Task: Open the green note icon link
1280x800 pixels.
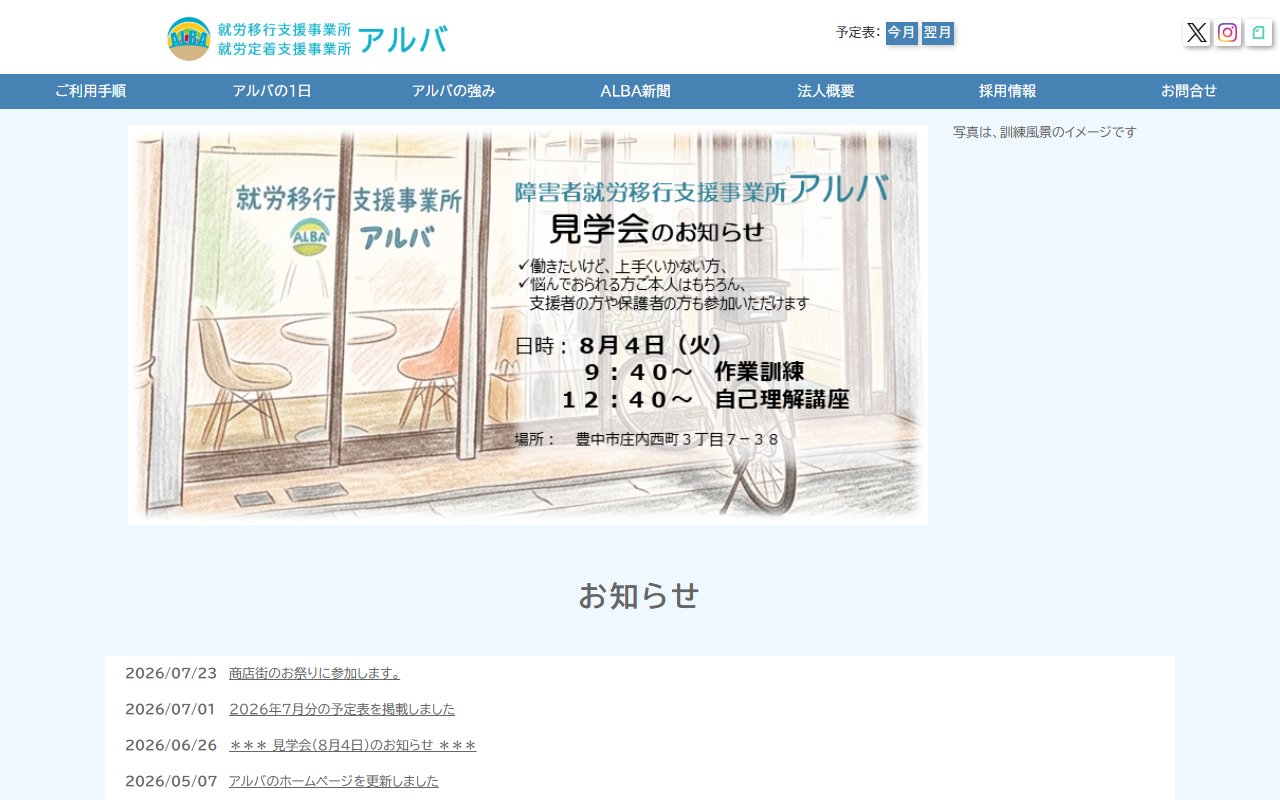Action: click(1259, 32)
